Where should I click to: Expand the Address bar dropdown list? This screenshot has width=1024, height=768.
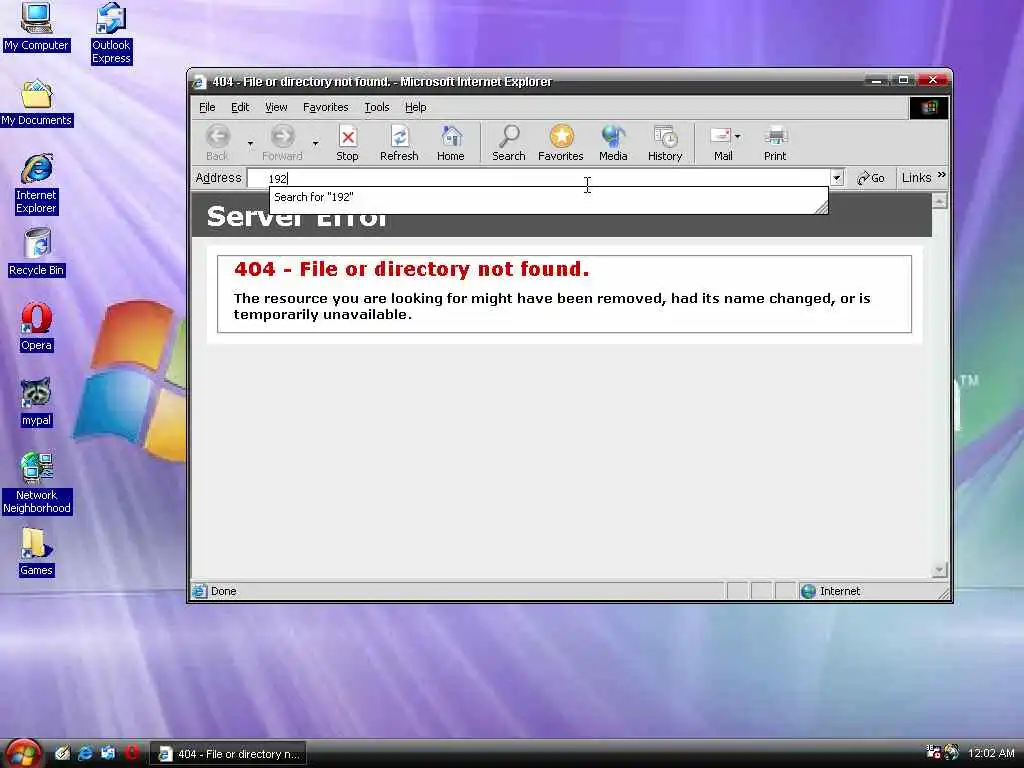pos(837,178)
